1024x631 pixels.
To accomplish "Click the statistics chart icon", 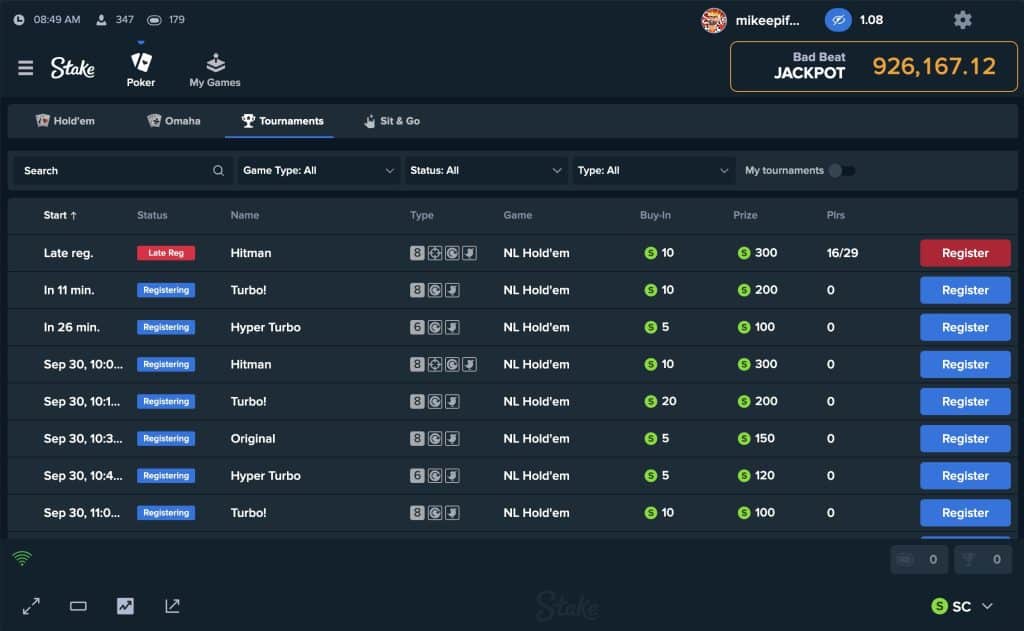I will [x=125, y=606].
